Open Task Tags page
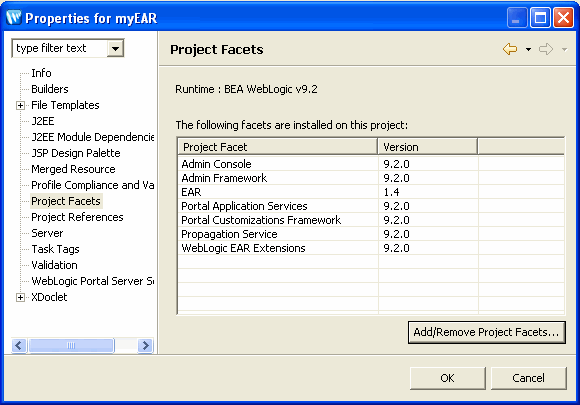This screenshot has height=405, width=580. [x=55, y=249]
